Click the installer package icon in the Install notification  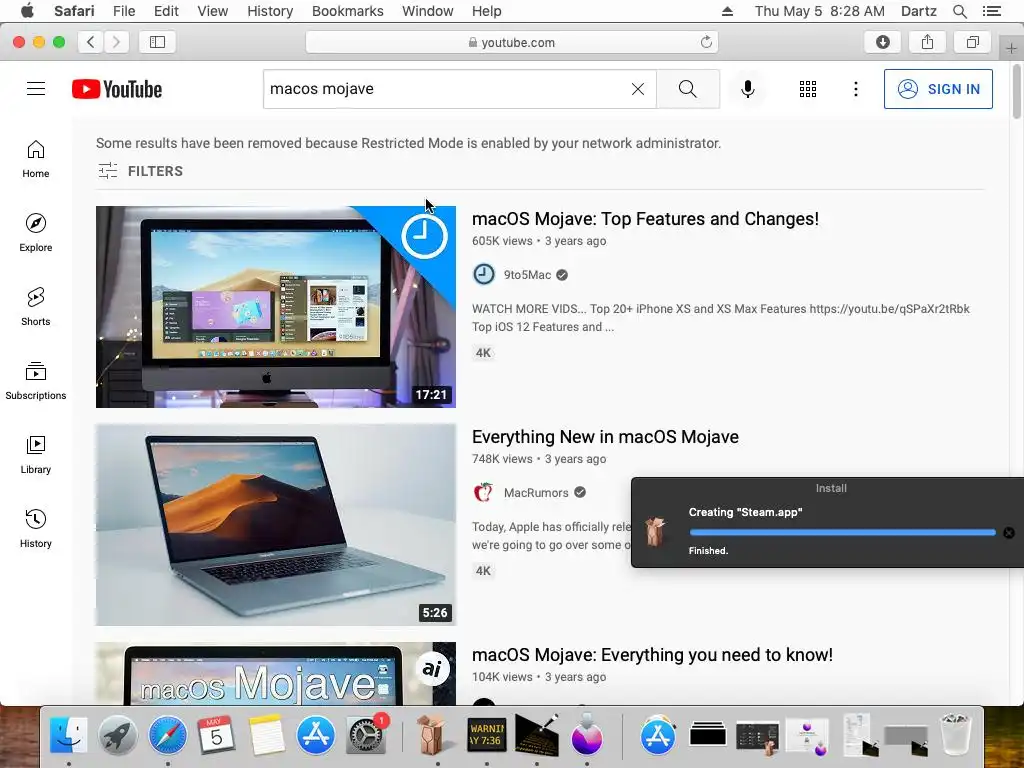click(655, 530)
